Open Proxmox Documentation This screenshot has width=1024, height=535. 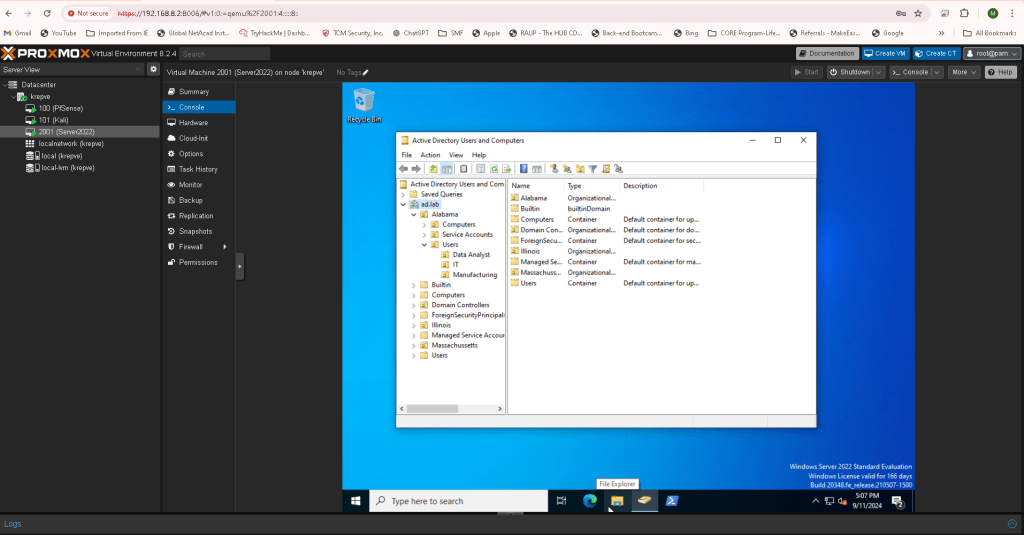point(827,53)
